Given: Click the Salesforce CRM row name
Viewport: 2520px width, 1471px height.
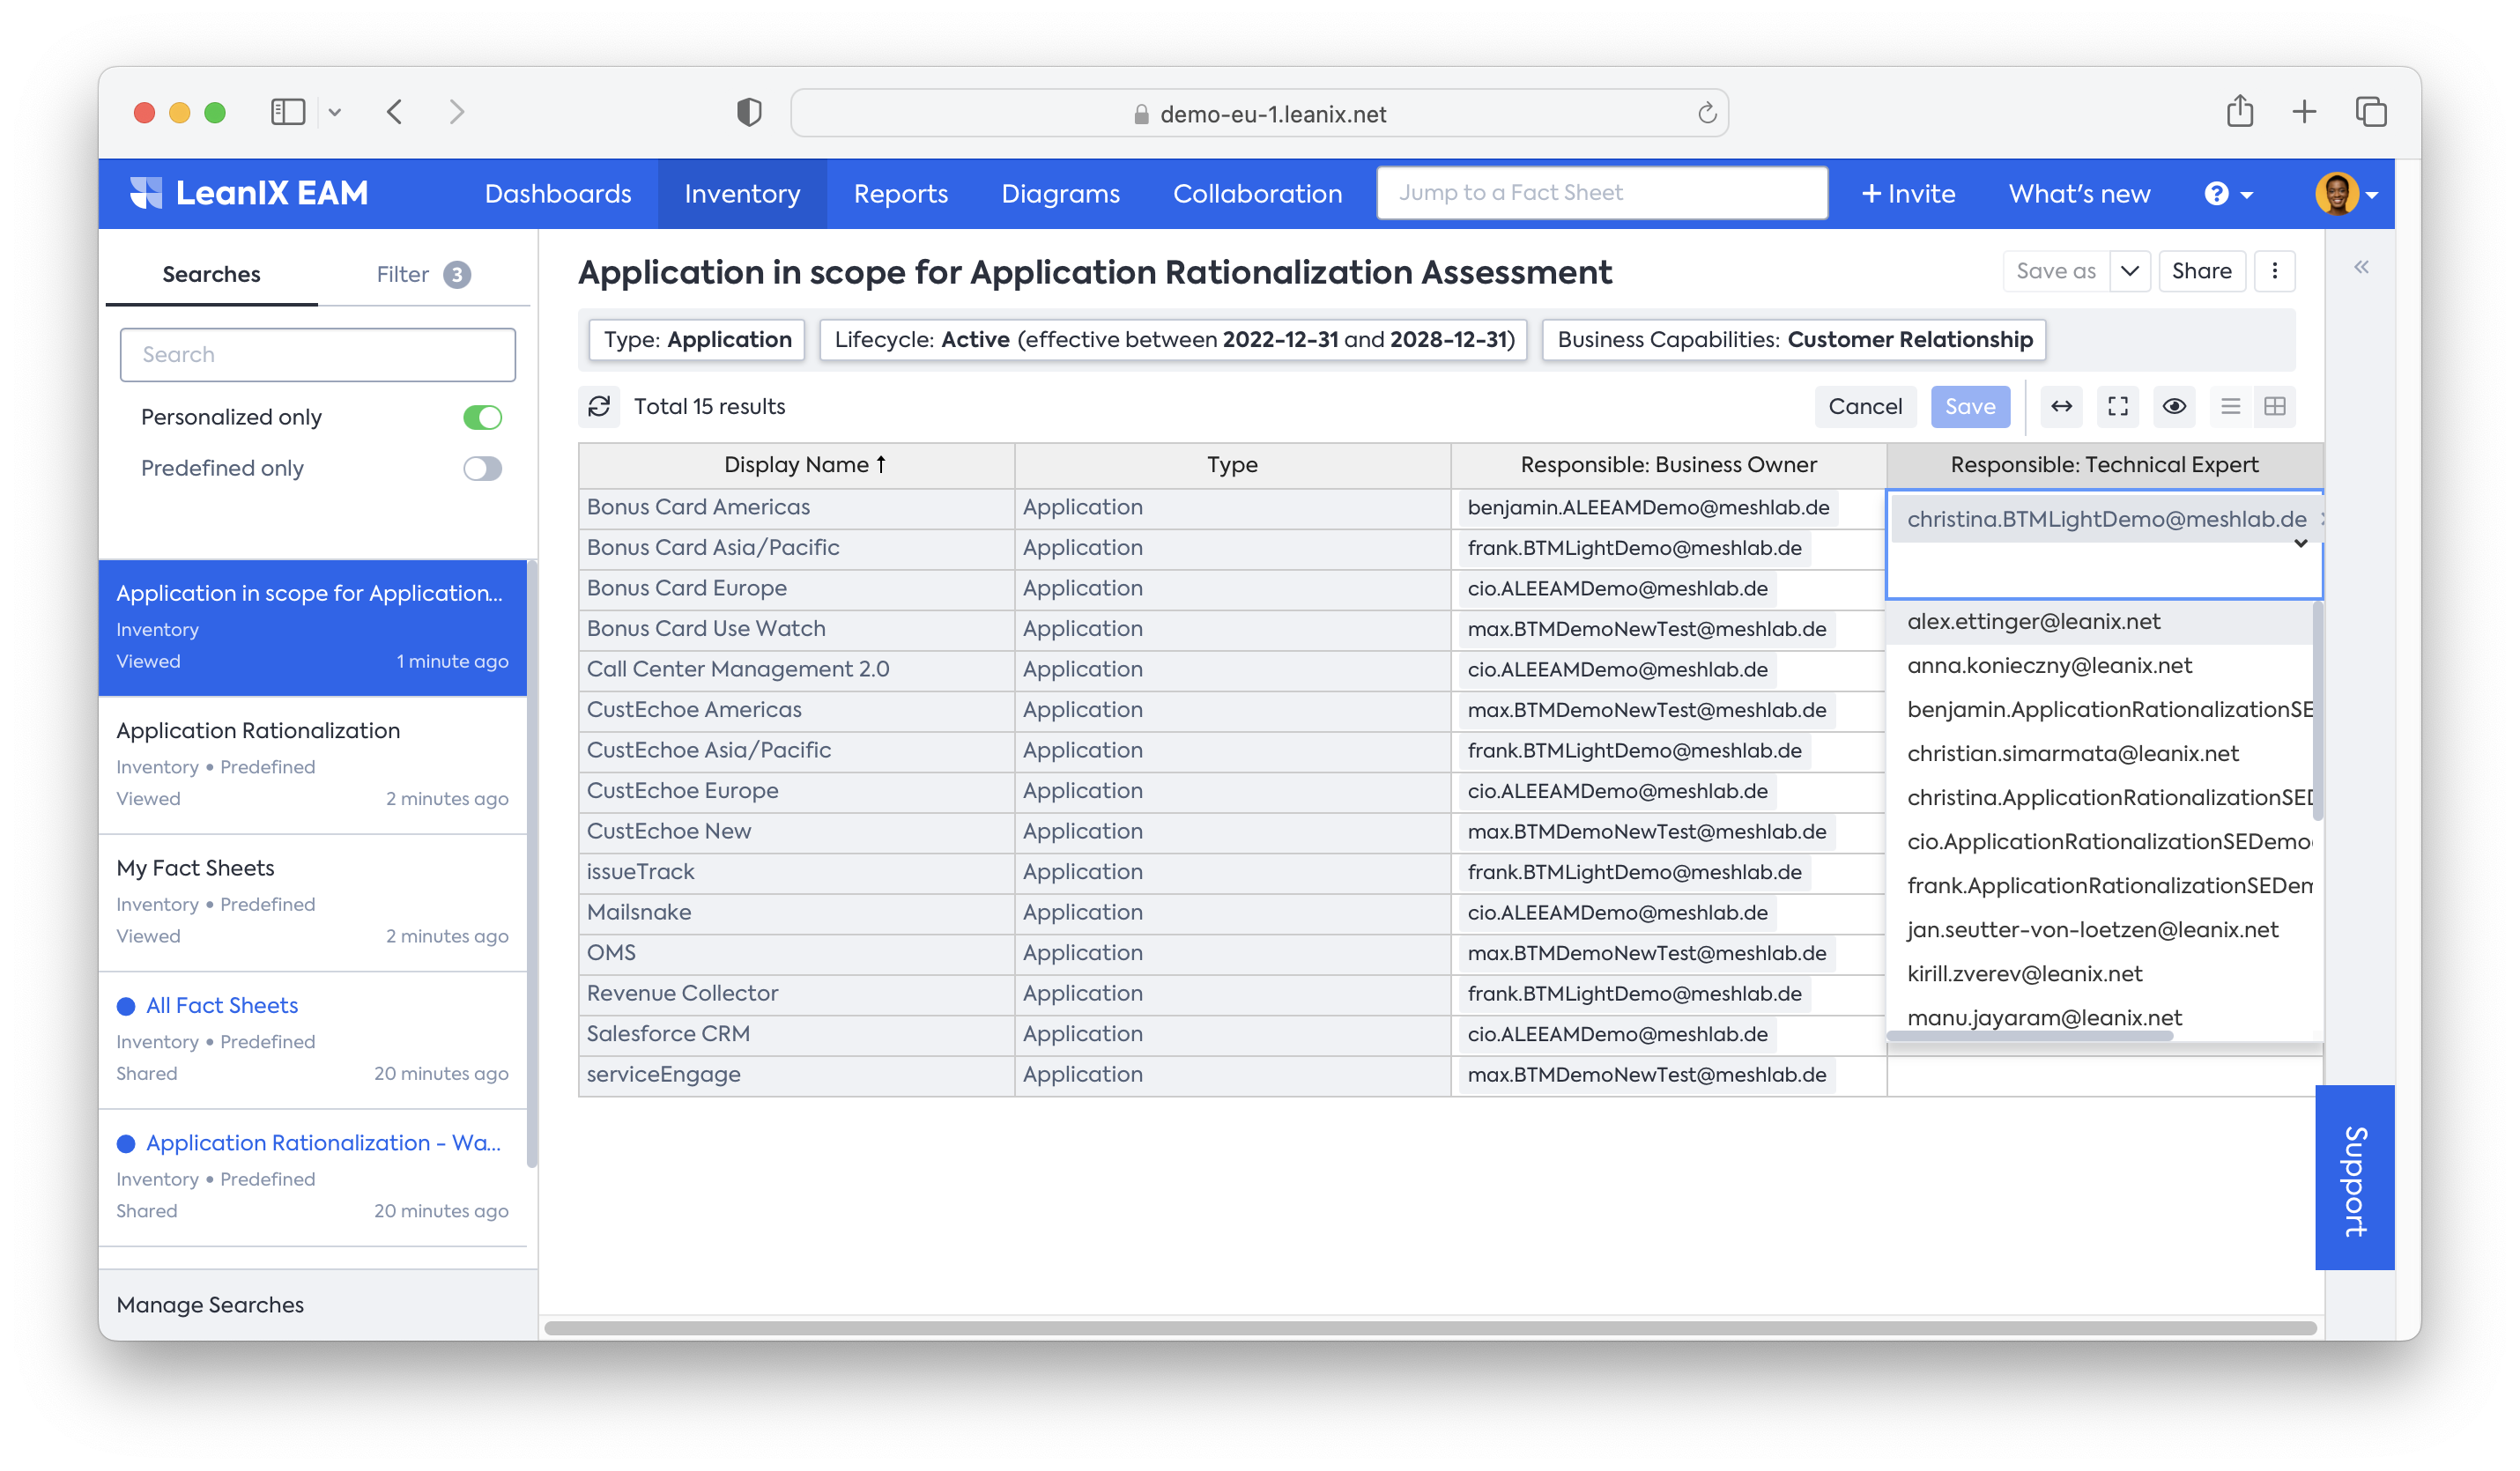Looking at the screenshot, I should click(668, 1033).
